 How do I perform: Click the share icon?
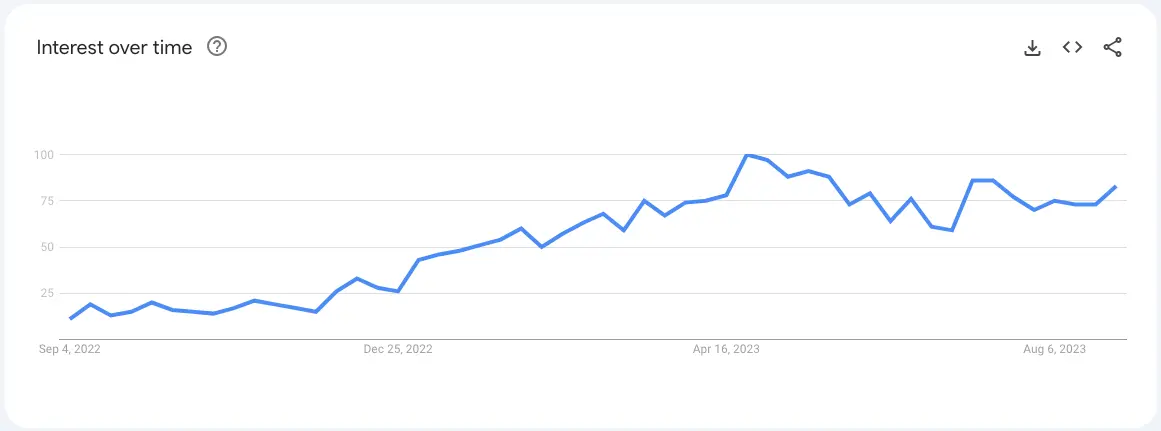(x=1112, y=47)
